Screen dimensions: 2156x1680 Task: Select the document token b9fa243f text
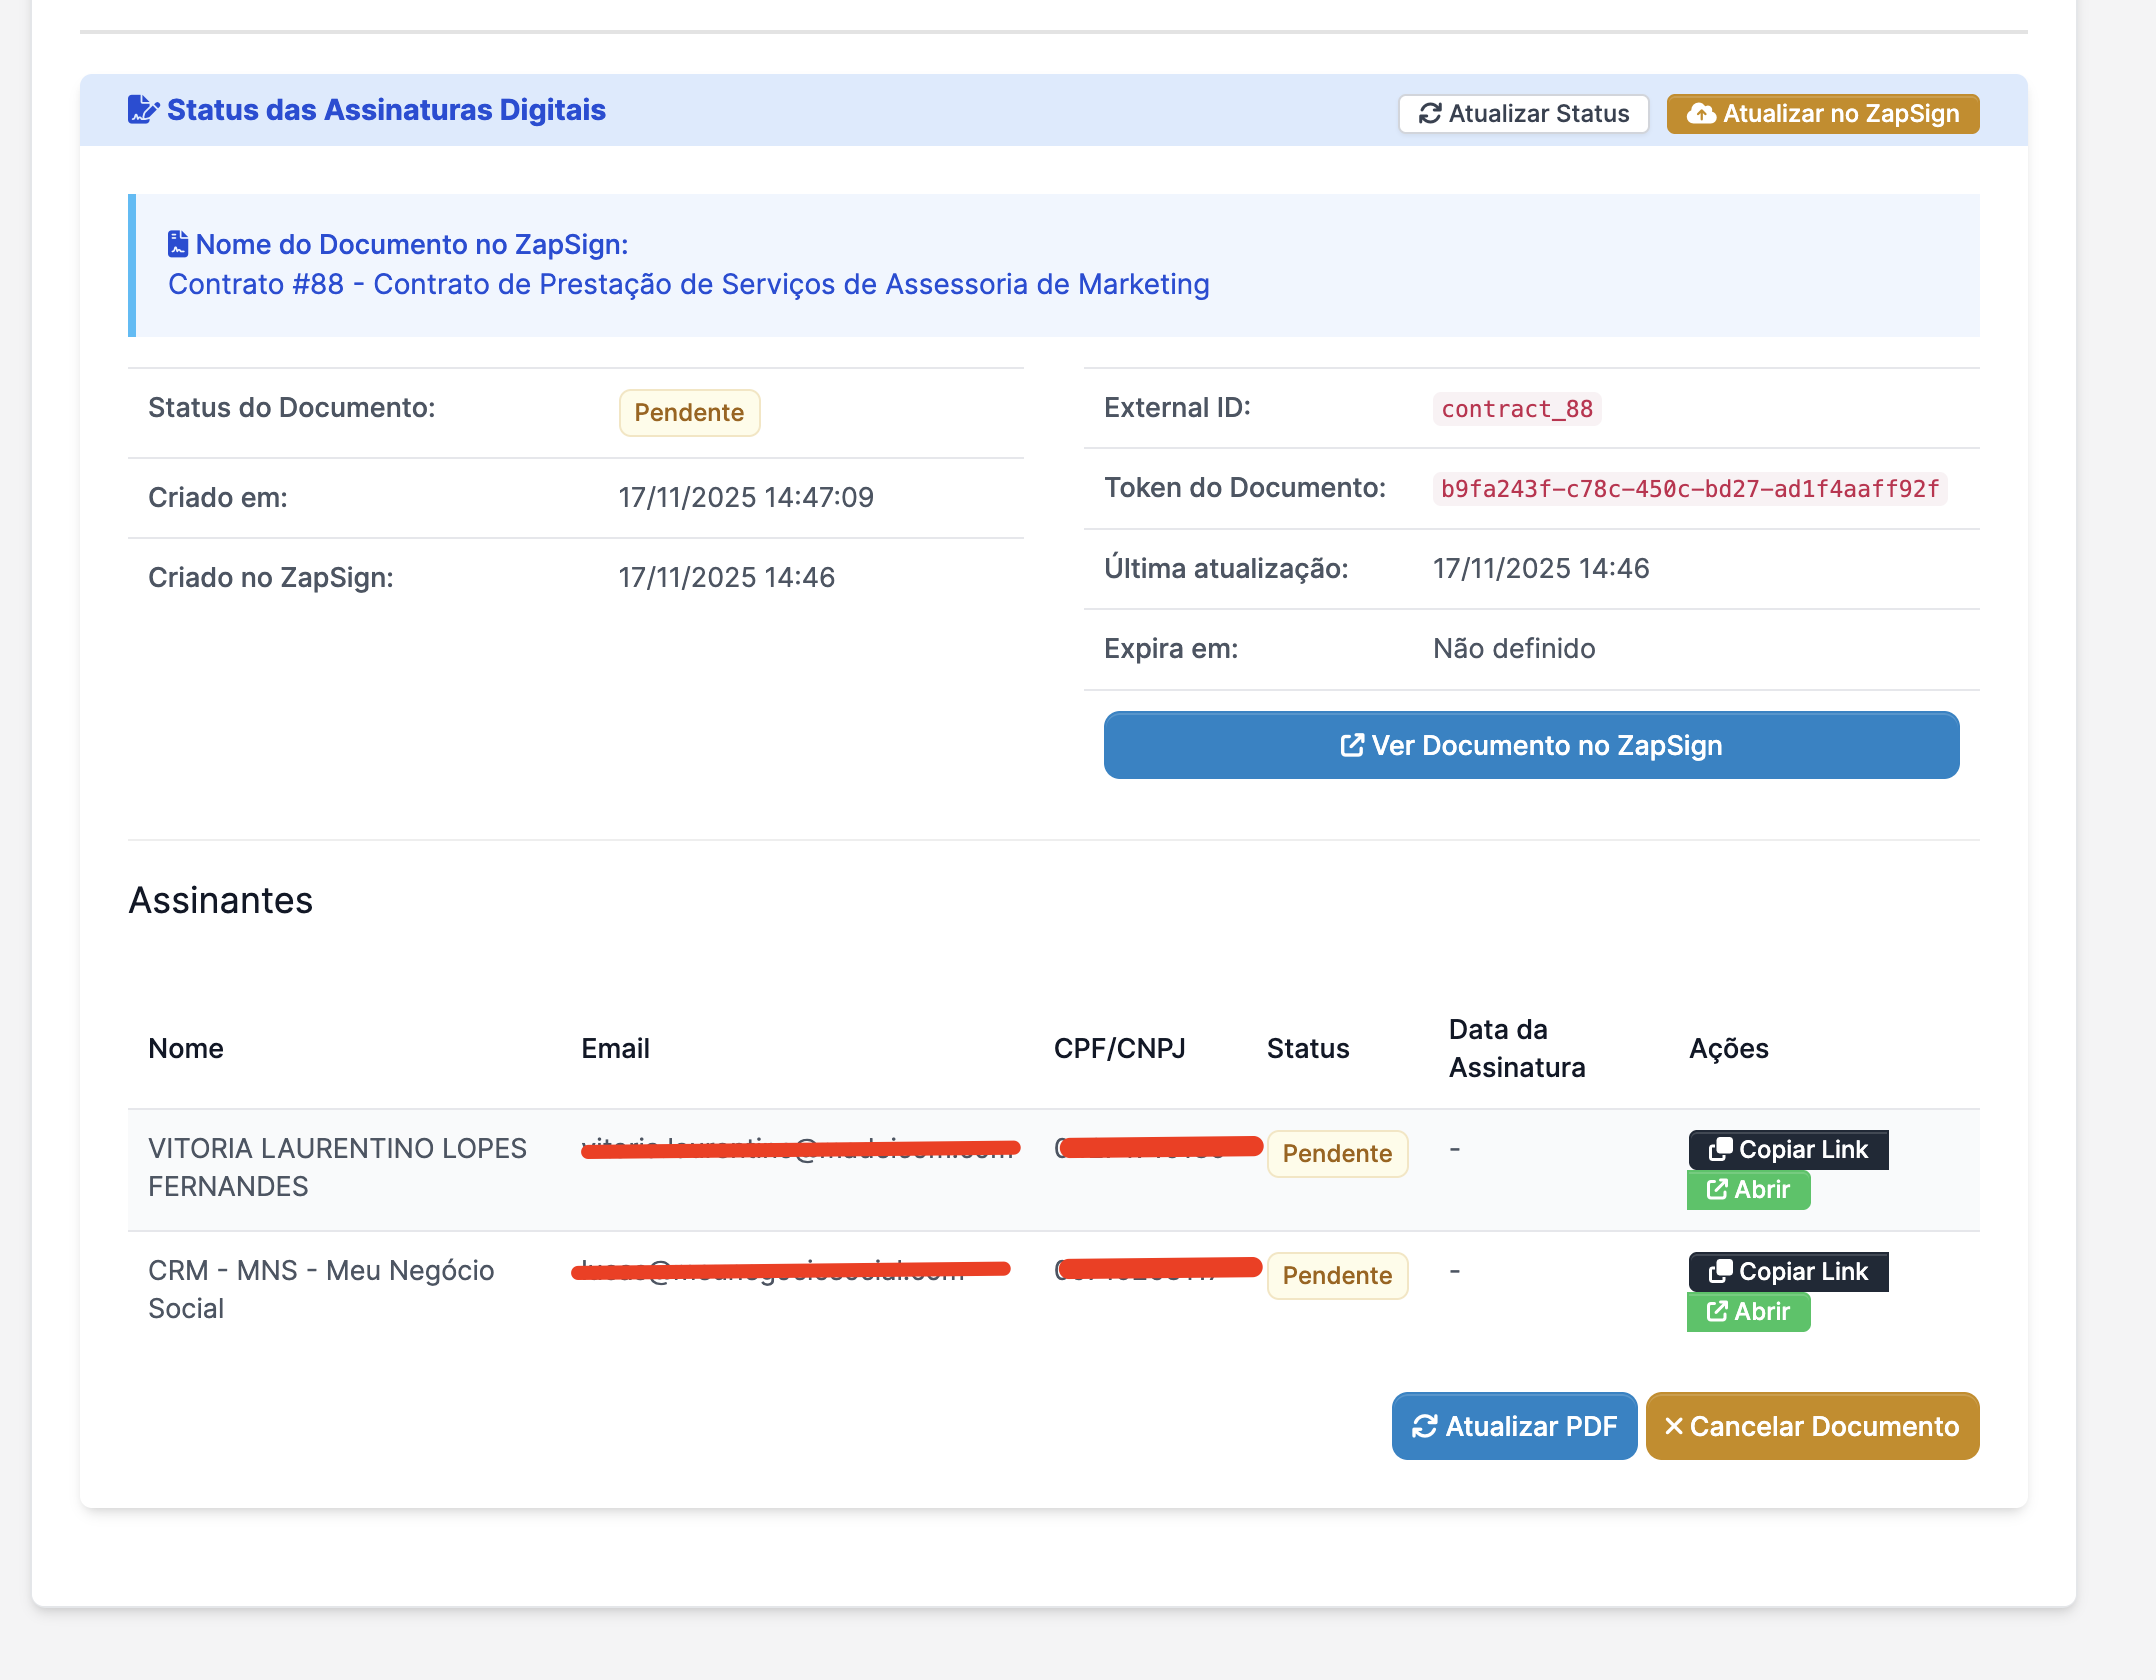pos(1689,489)
